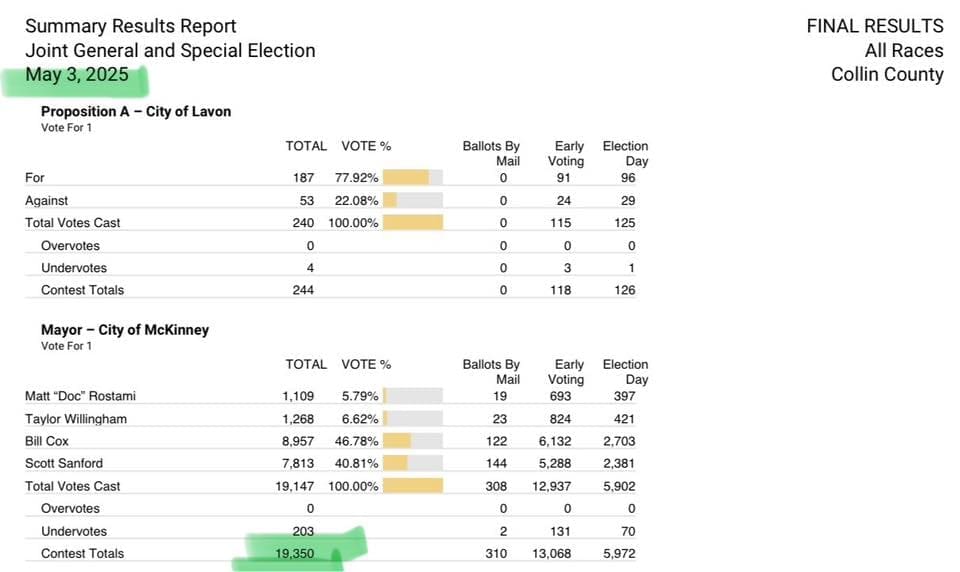The image size is (960, 572).
Task: Click the highlighted May 3, 2025 date
Action: point(77,75)
